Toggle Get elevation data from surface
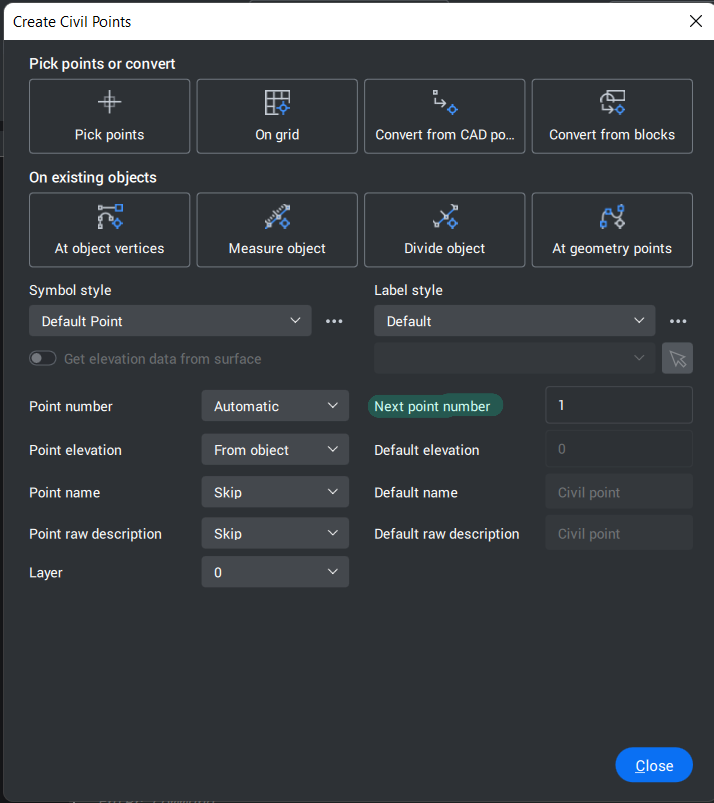The height and width of the screenshot is (803, 714). (x=43, y=358)
